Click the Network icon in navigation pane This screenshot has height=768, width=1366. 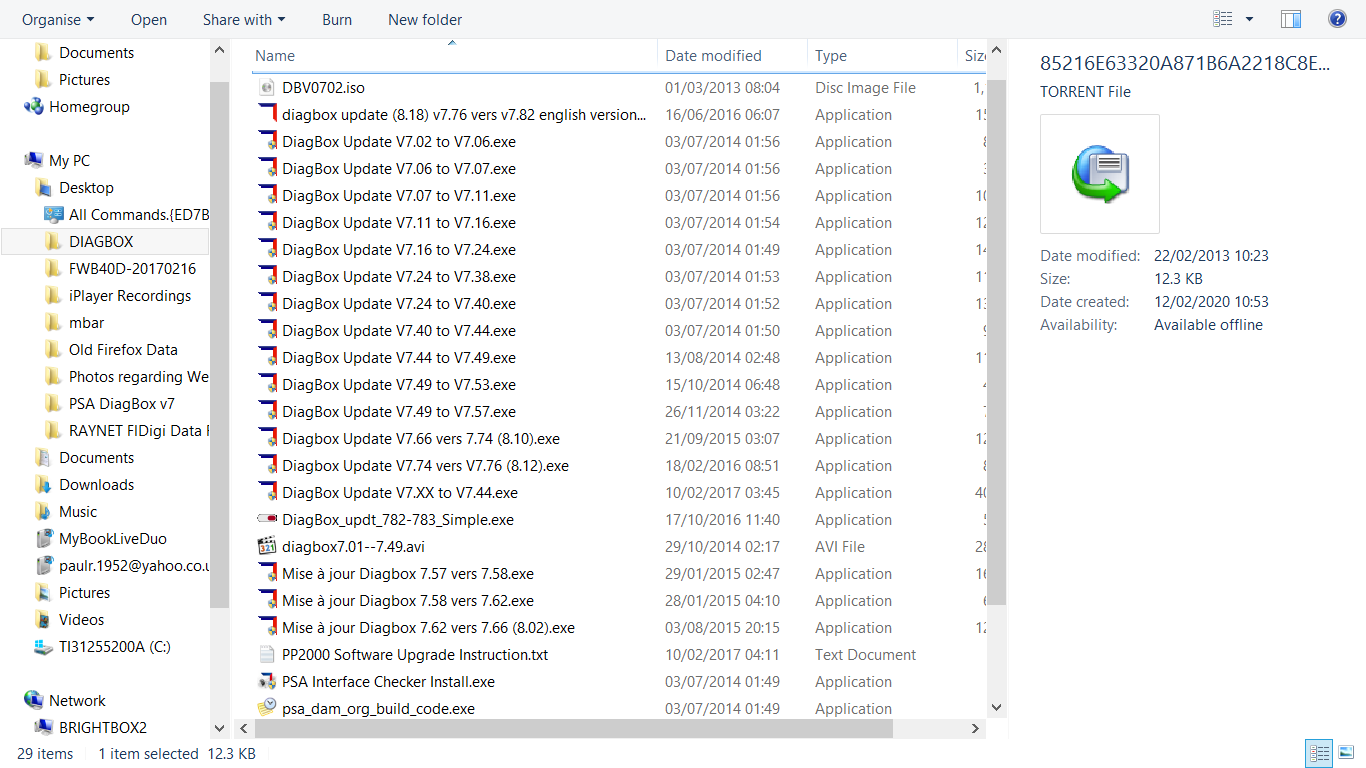point(34,701)
